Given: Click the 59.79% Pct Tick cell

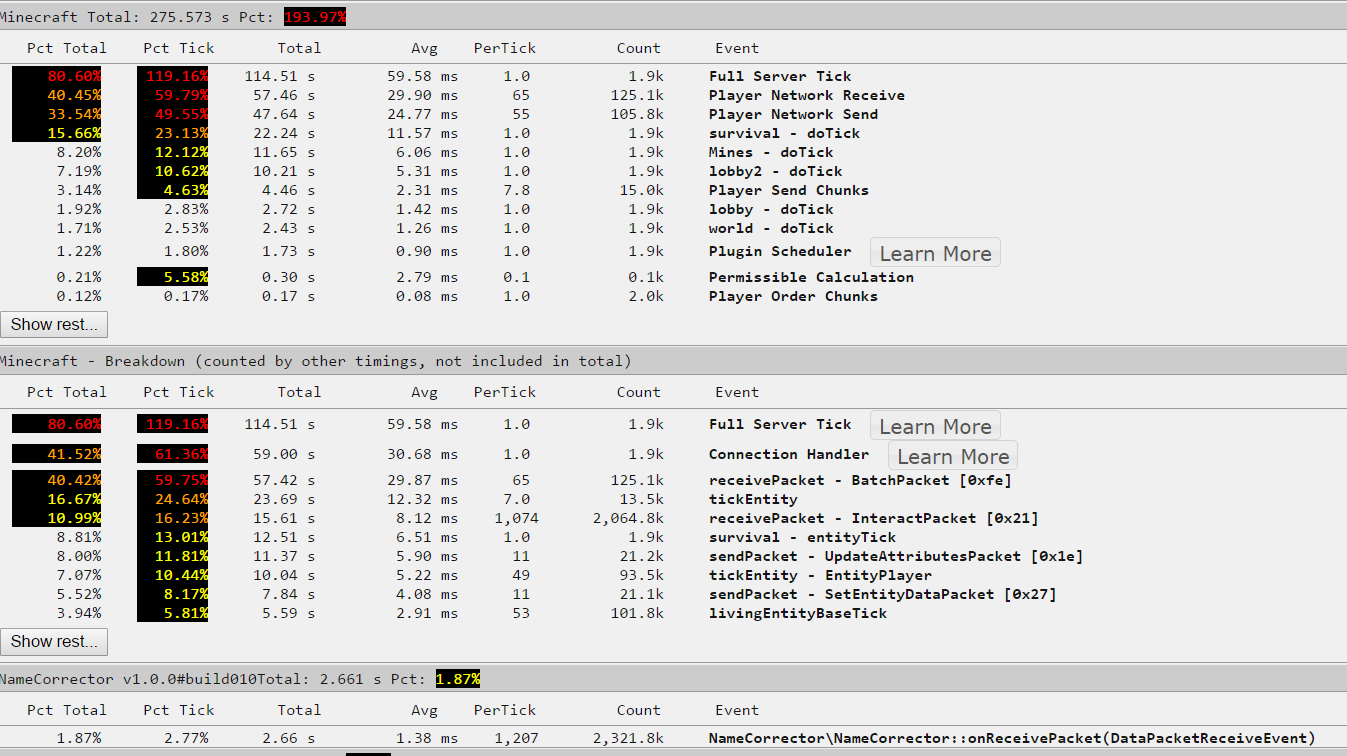Looking at the screenshot, I should (173, 95).
